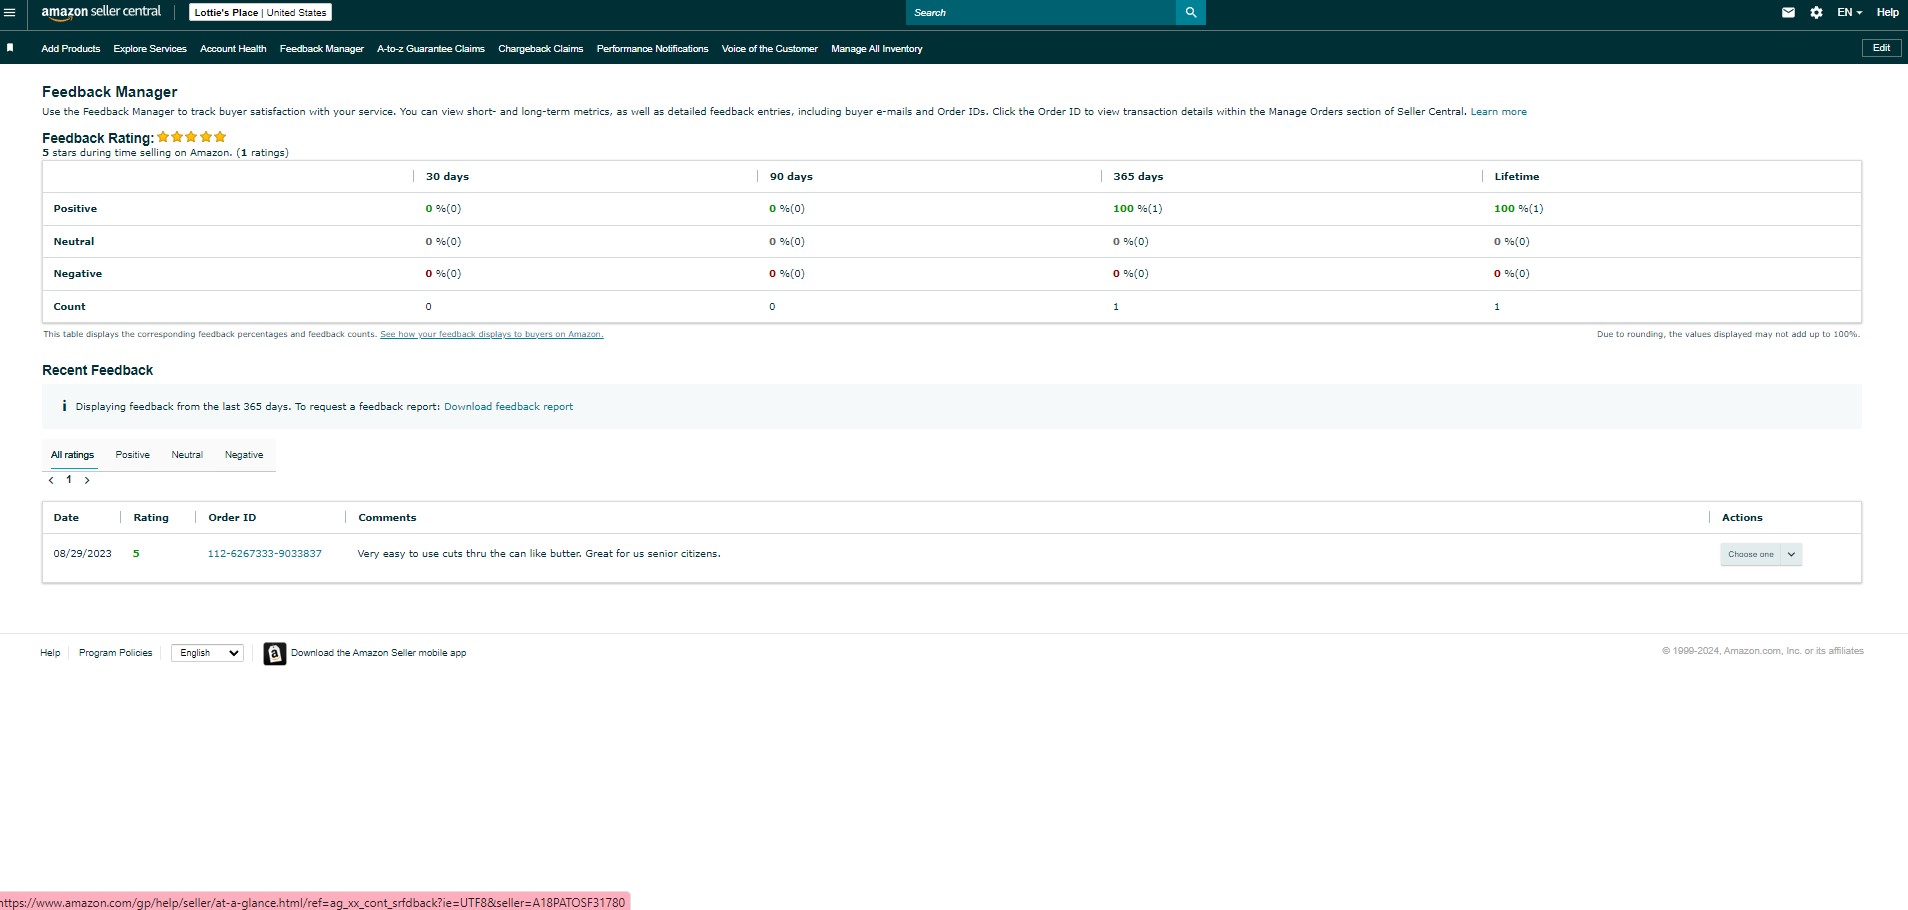Open the messages envelope icon
Image resolution: width=1908 pixels, height=910 pixels.
click(x=1788, y=13)
